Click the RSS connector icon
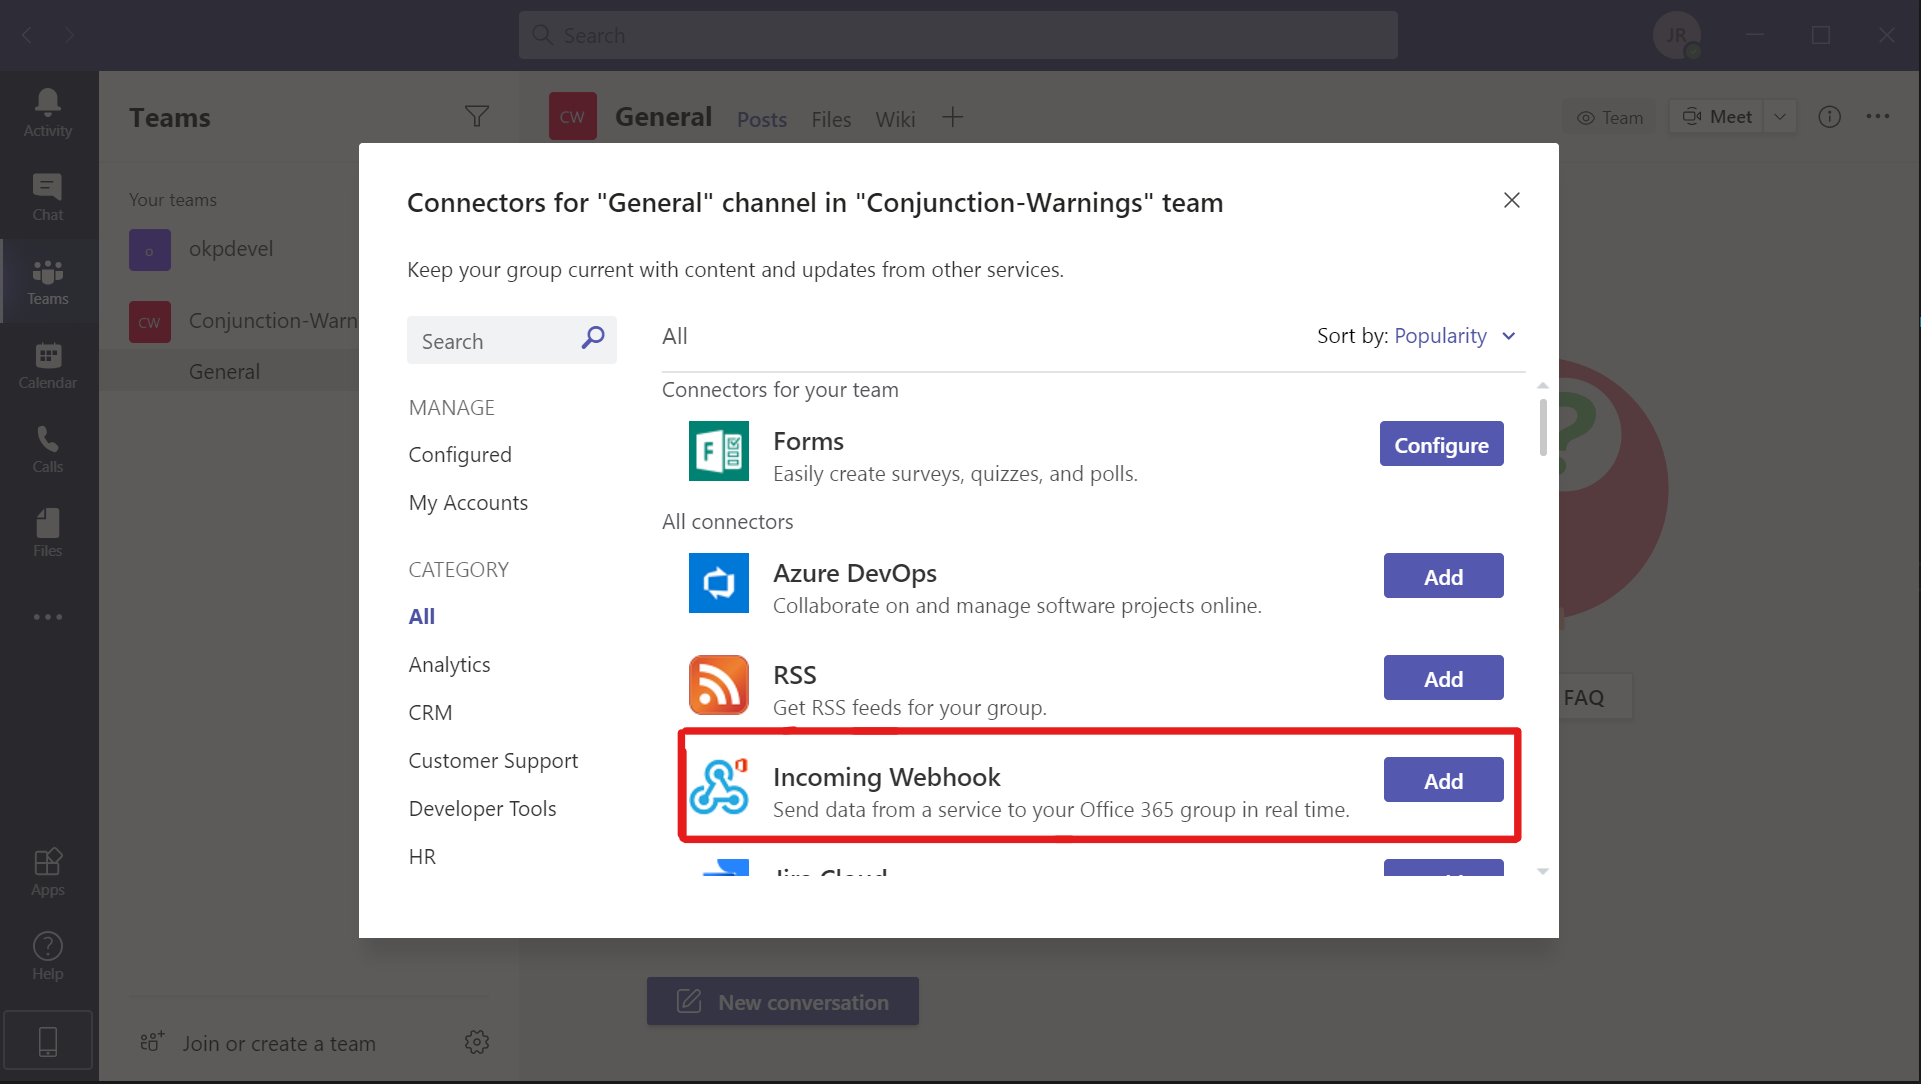The height and width of the screenshot is (1084, 1921). [x=718, y=684]
